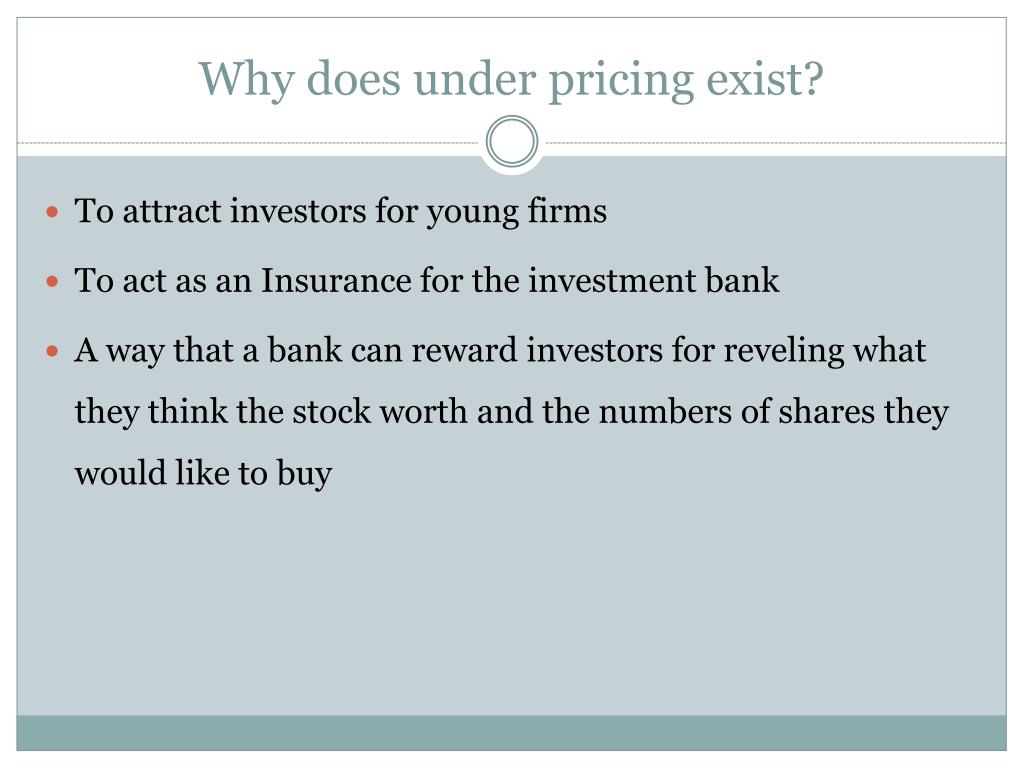The image size is (1024, 768).
Task: Click the orange bullet before 'To act as'
Action: [x=53, y=281]
